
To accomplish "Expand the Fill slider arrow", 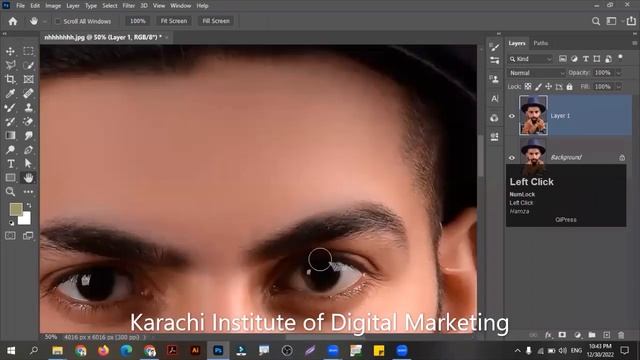I will (x=618, y=87).
